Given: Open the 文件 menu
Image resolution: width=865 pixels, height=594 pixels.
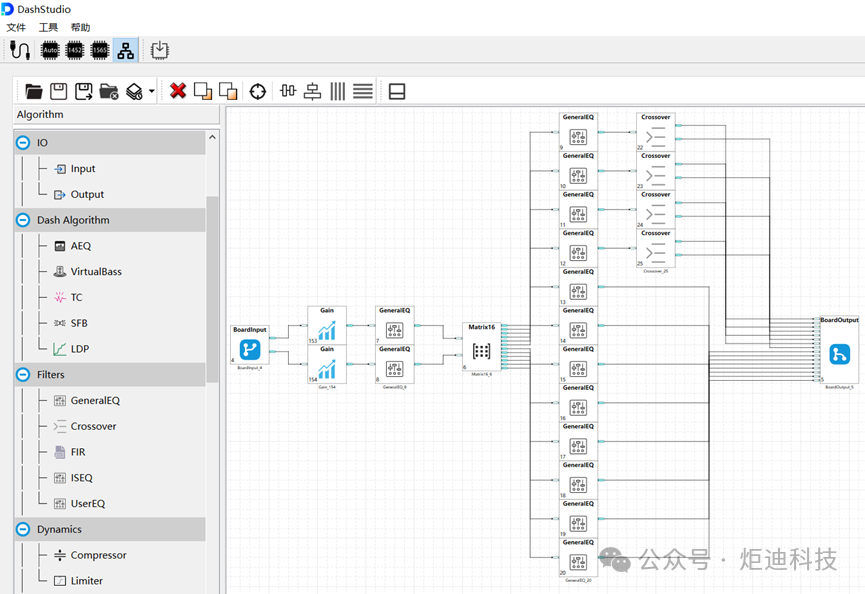Looking at the screenshot, I should (x=16, y=27).
